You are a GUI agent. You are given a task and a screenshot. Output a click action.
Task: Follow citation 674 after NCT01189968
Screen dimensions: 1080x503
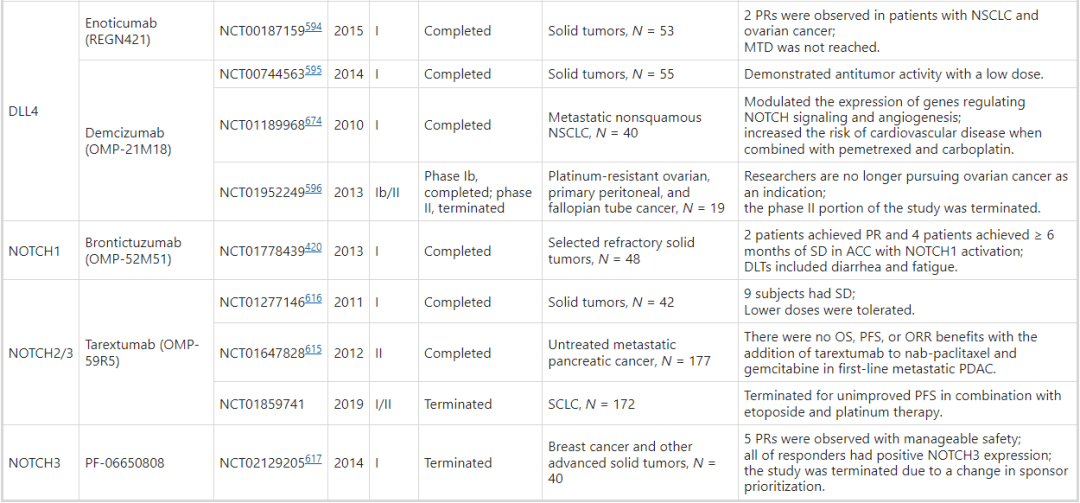[x=314, y=122]
